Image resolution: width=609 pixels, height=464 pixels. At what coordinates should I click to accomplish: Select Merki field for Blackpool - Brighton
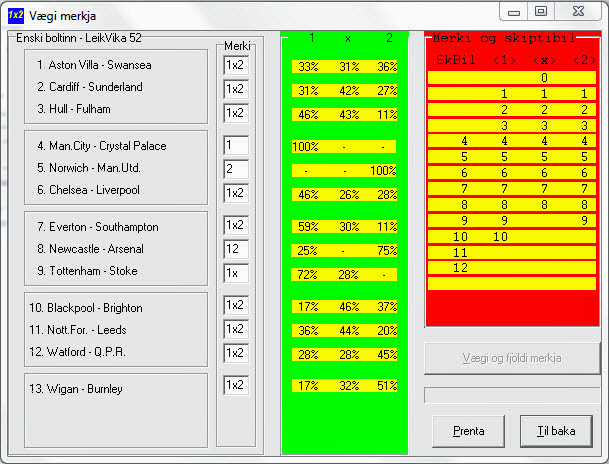tap(236, 305)
